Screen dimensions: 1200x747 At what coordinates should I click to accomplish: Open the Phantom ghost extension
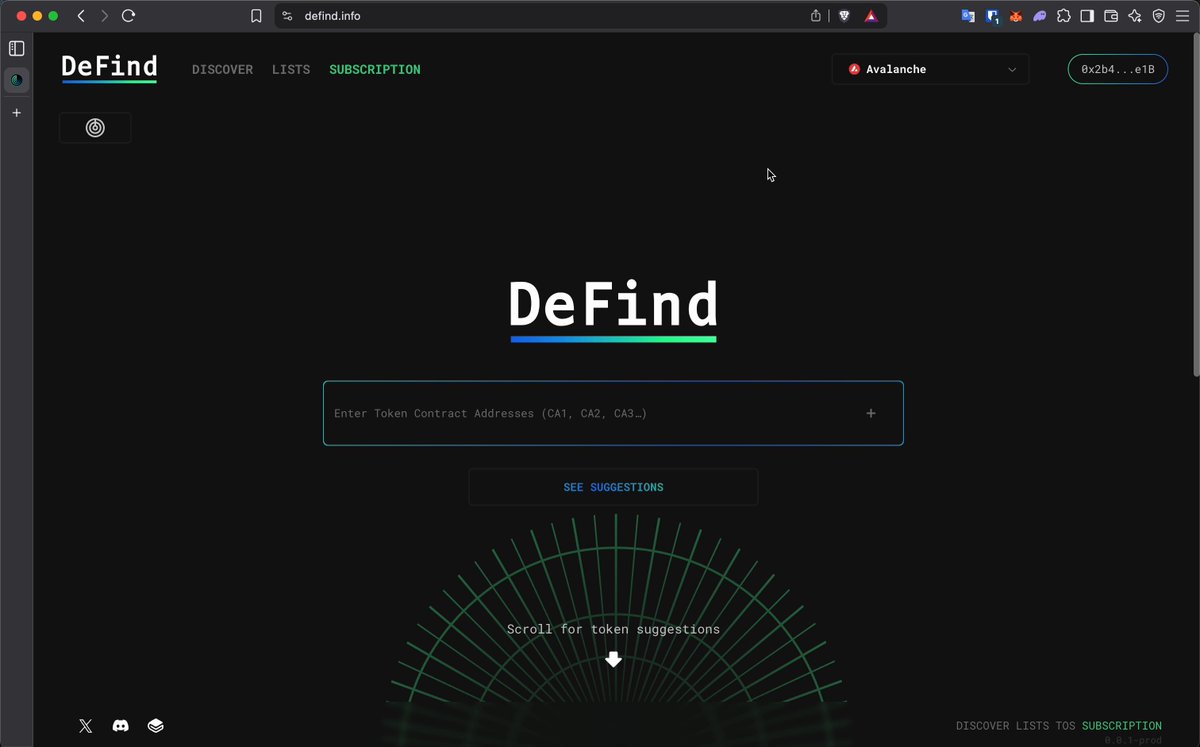(1040, 16)
